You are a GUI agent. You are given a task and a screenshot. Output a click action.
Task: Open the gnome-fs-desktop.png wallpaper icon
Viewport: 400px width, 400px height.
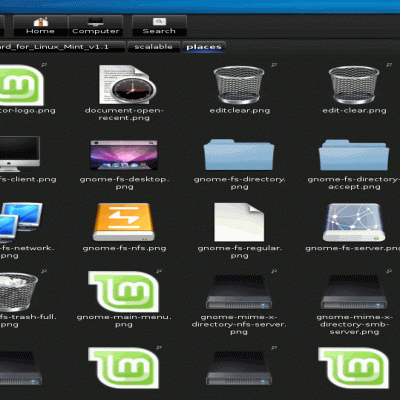pyautogui.click(x=124, y=155)
